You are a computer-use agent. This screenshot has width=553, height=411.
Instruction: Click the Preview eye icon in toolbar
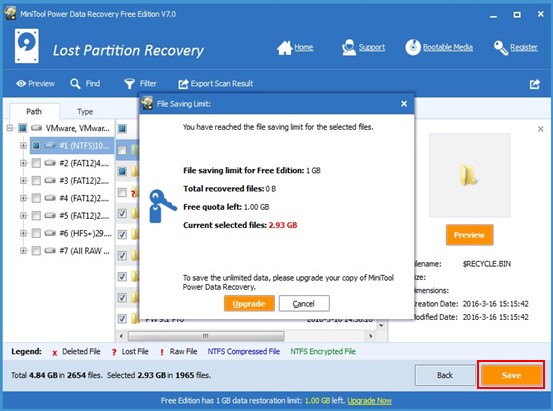(21, 84)
